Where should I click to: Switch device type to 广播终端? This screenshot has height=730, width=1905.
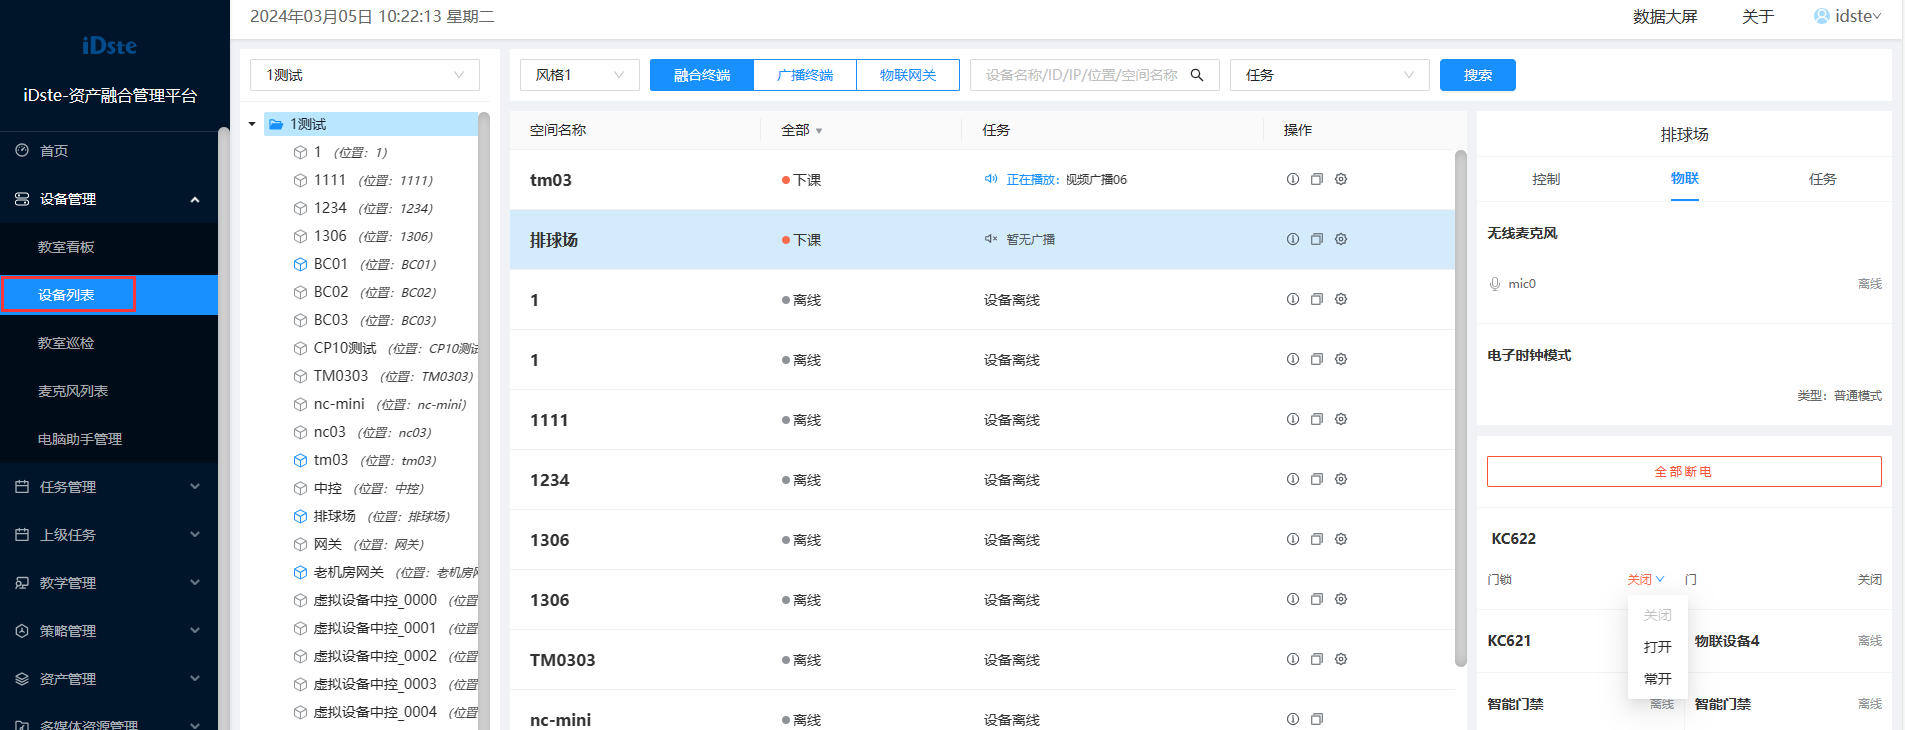click(x=805, y=75)
